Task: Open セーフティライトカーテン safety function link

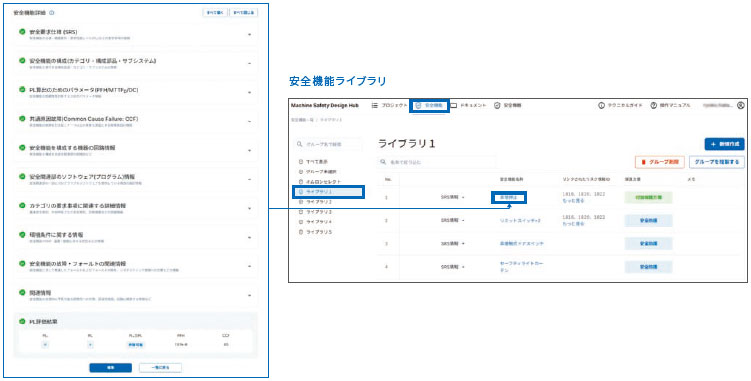Action: coord(521,267)
